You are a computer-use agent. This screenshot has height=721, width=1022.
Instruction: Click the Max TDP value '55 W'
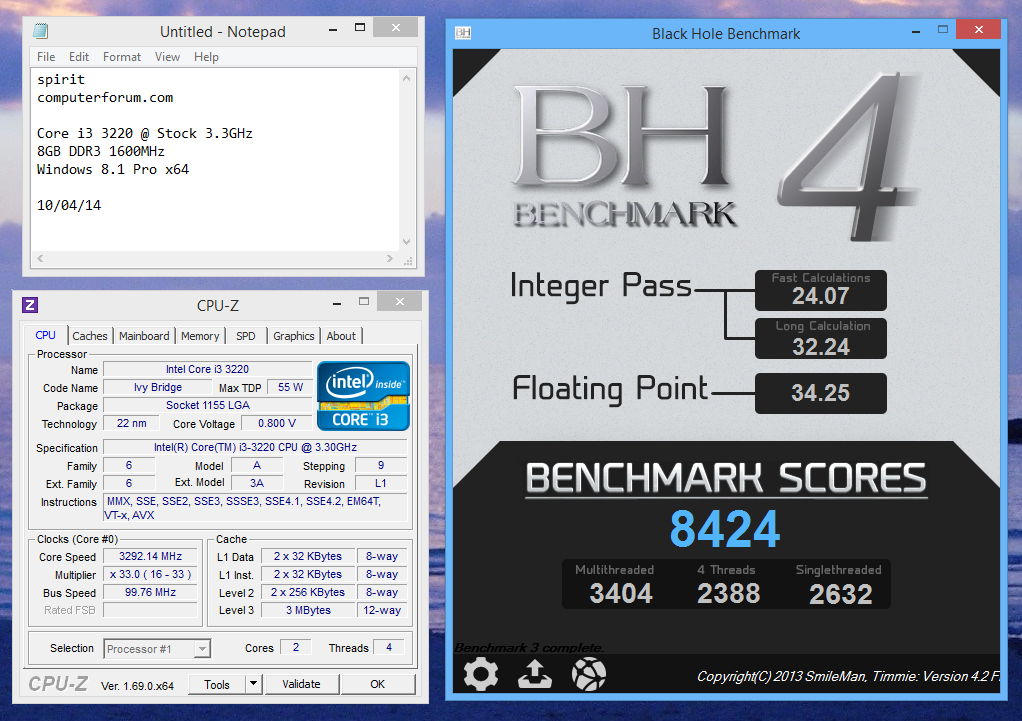[x=290, y=387]
